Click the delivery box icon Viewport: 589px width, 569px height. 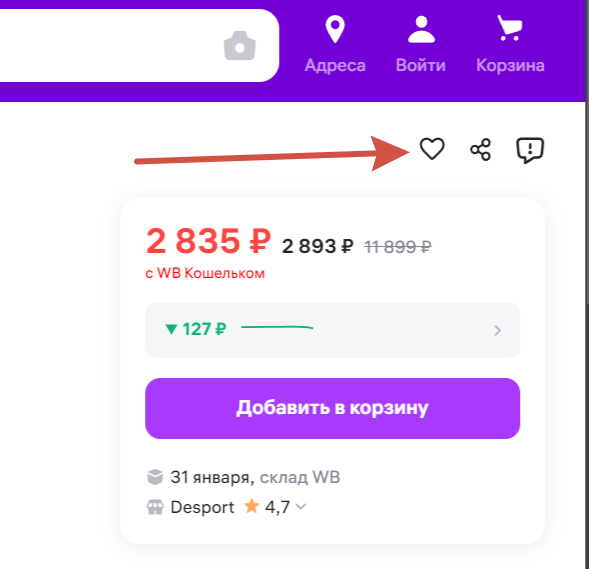pos(155,477)
